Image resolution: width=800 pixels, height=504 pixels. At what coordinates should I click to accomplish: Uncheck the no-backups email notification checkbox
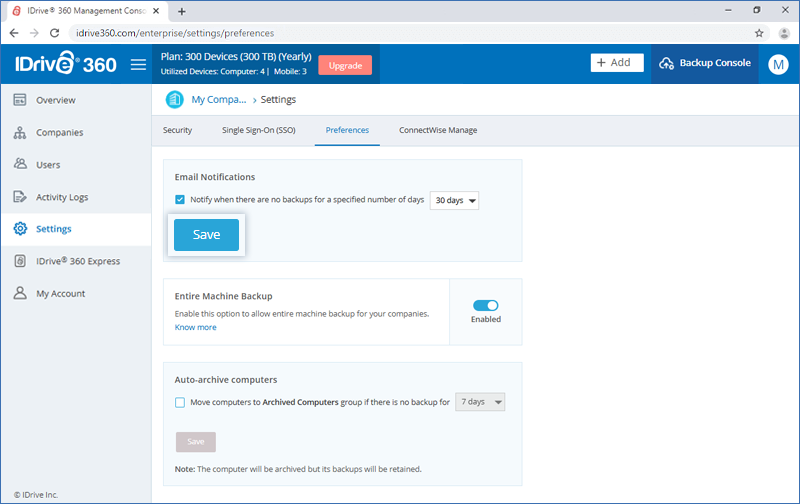coord(180,200)
